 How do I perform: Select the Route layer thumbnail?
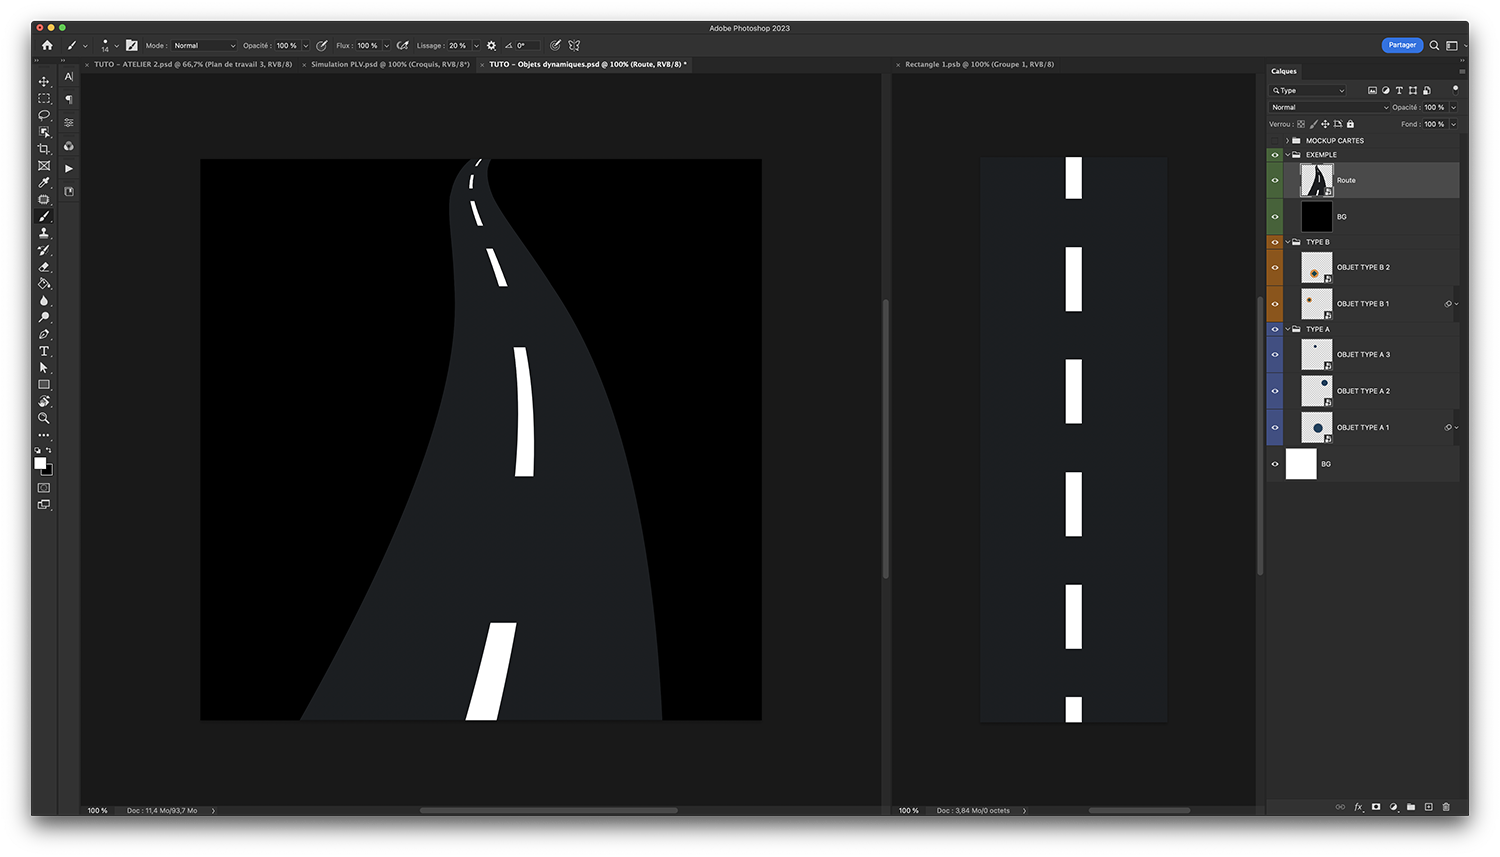tap(1316, 180)
